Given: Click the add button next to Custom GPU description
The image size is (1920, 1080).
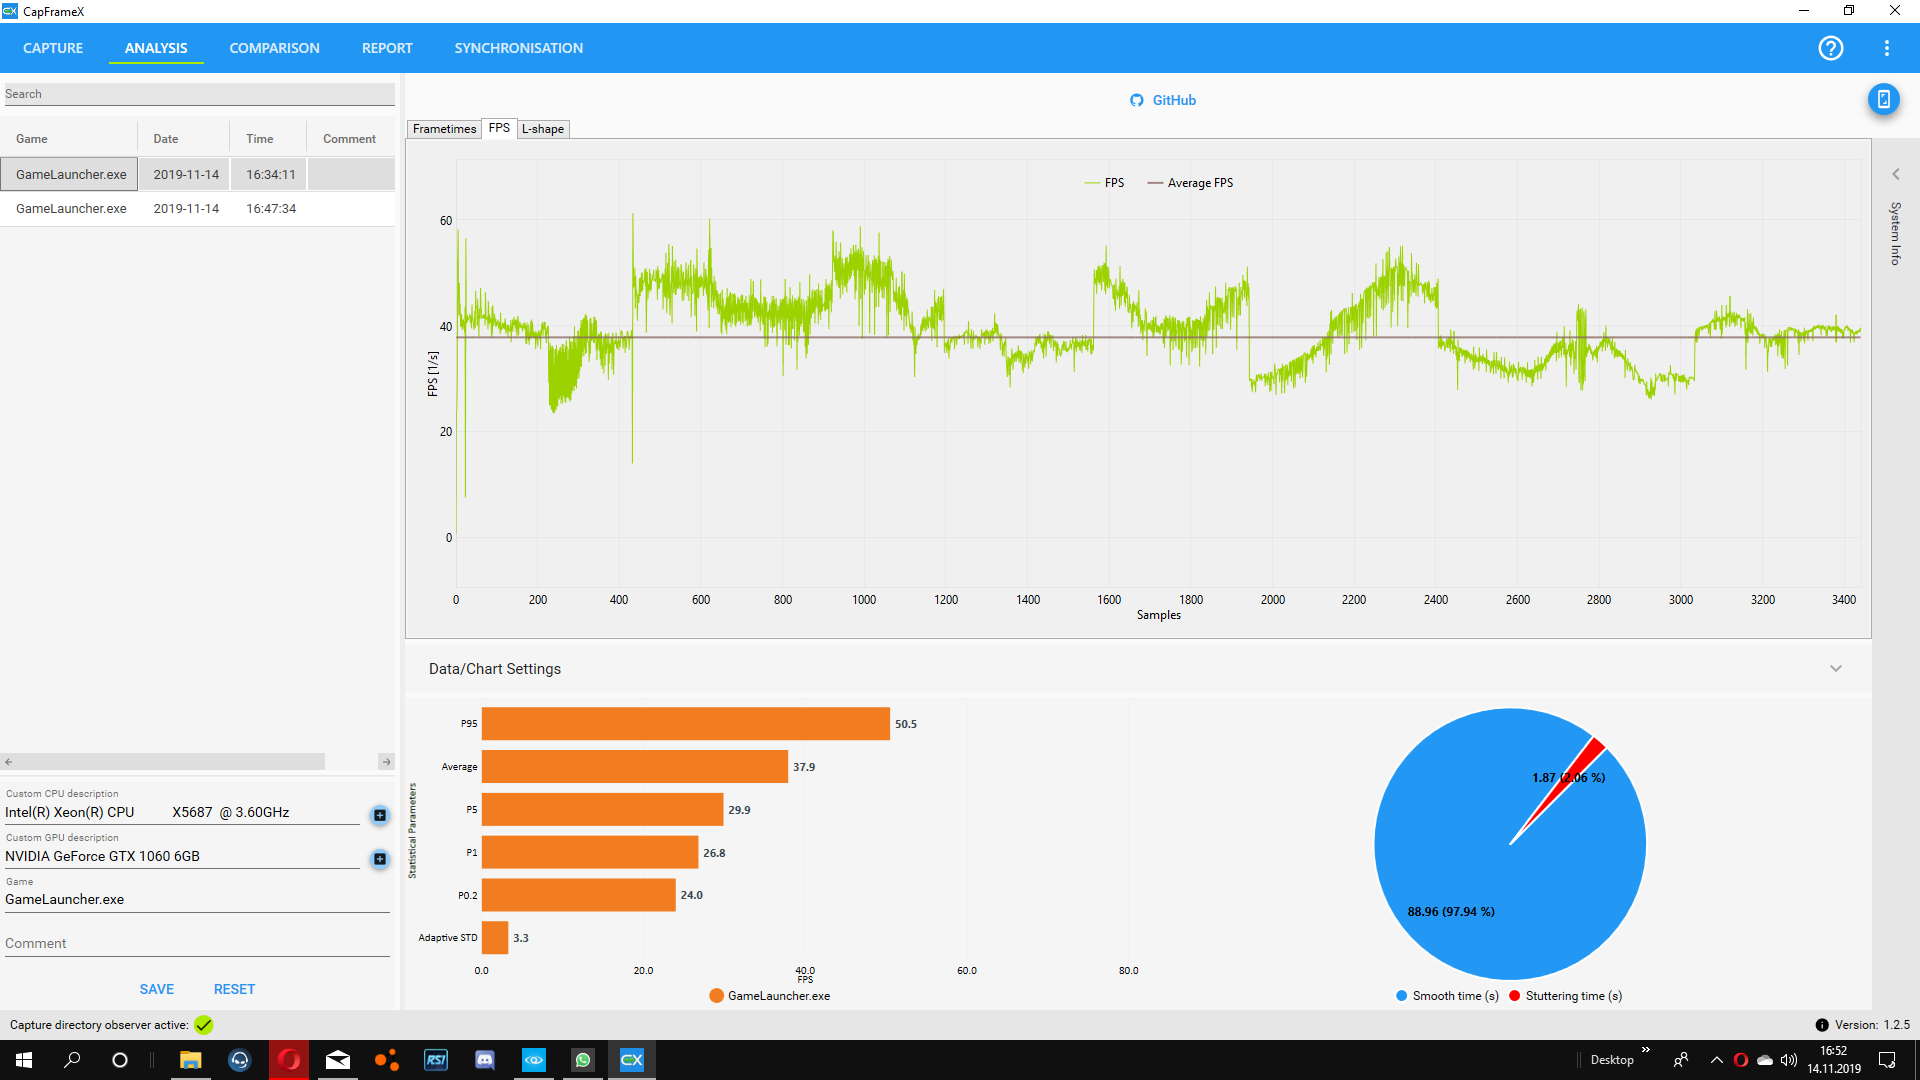Looking at the screenshot, I should 379,859.
